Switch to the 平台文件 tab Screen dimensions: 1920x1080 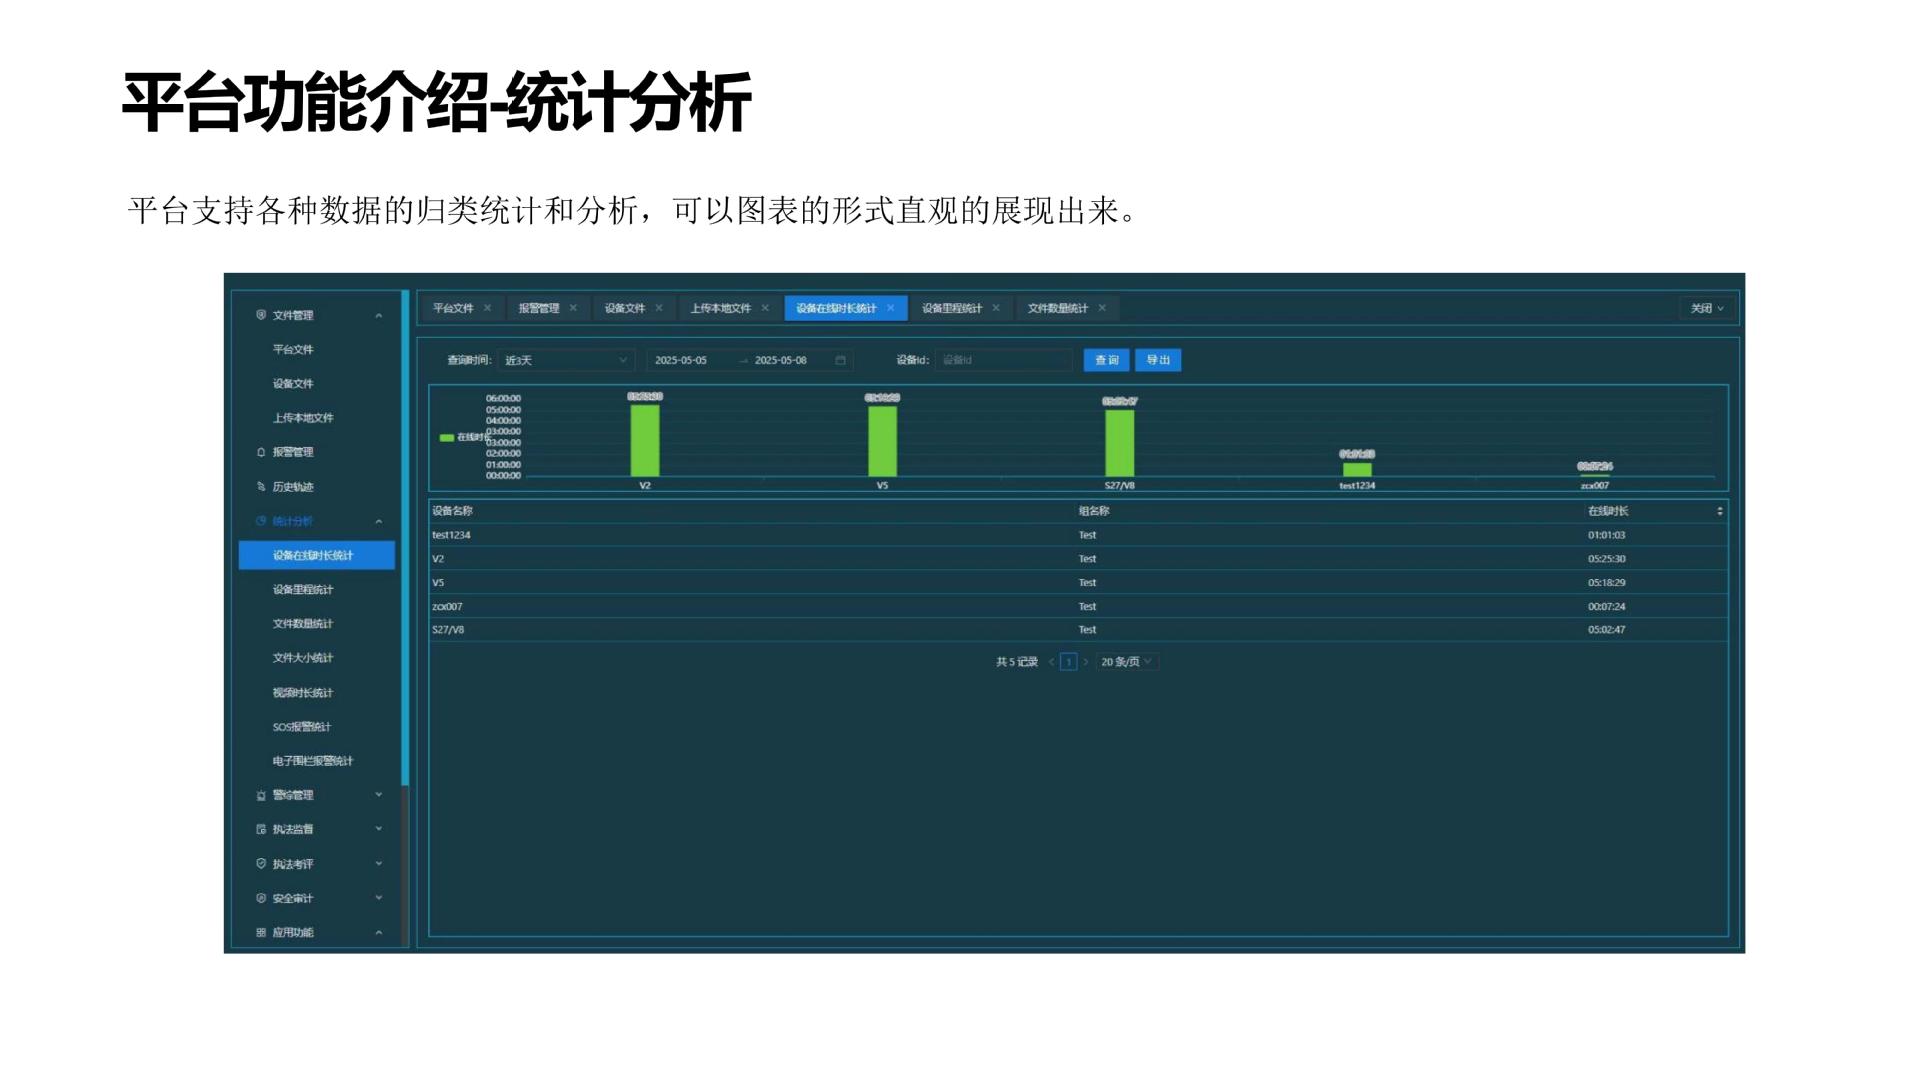pos(453,308)
